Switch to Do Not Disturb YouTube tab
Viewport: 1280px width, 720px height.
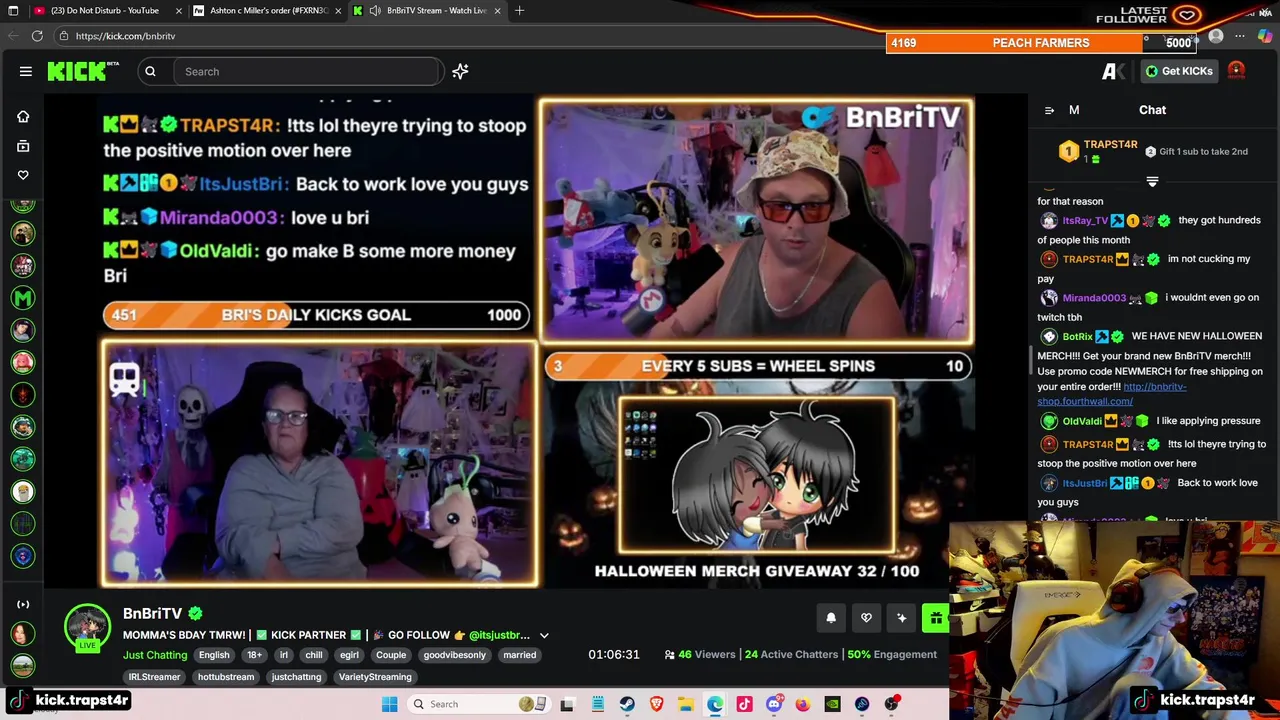point(105,10)
